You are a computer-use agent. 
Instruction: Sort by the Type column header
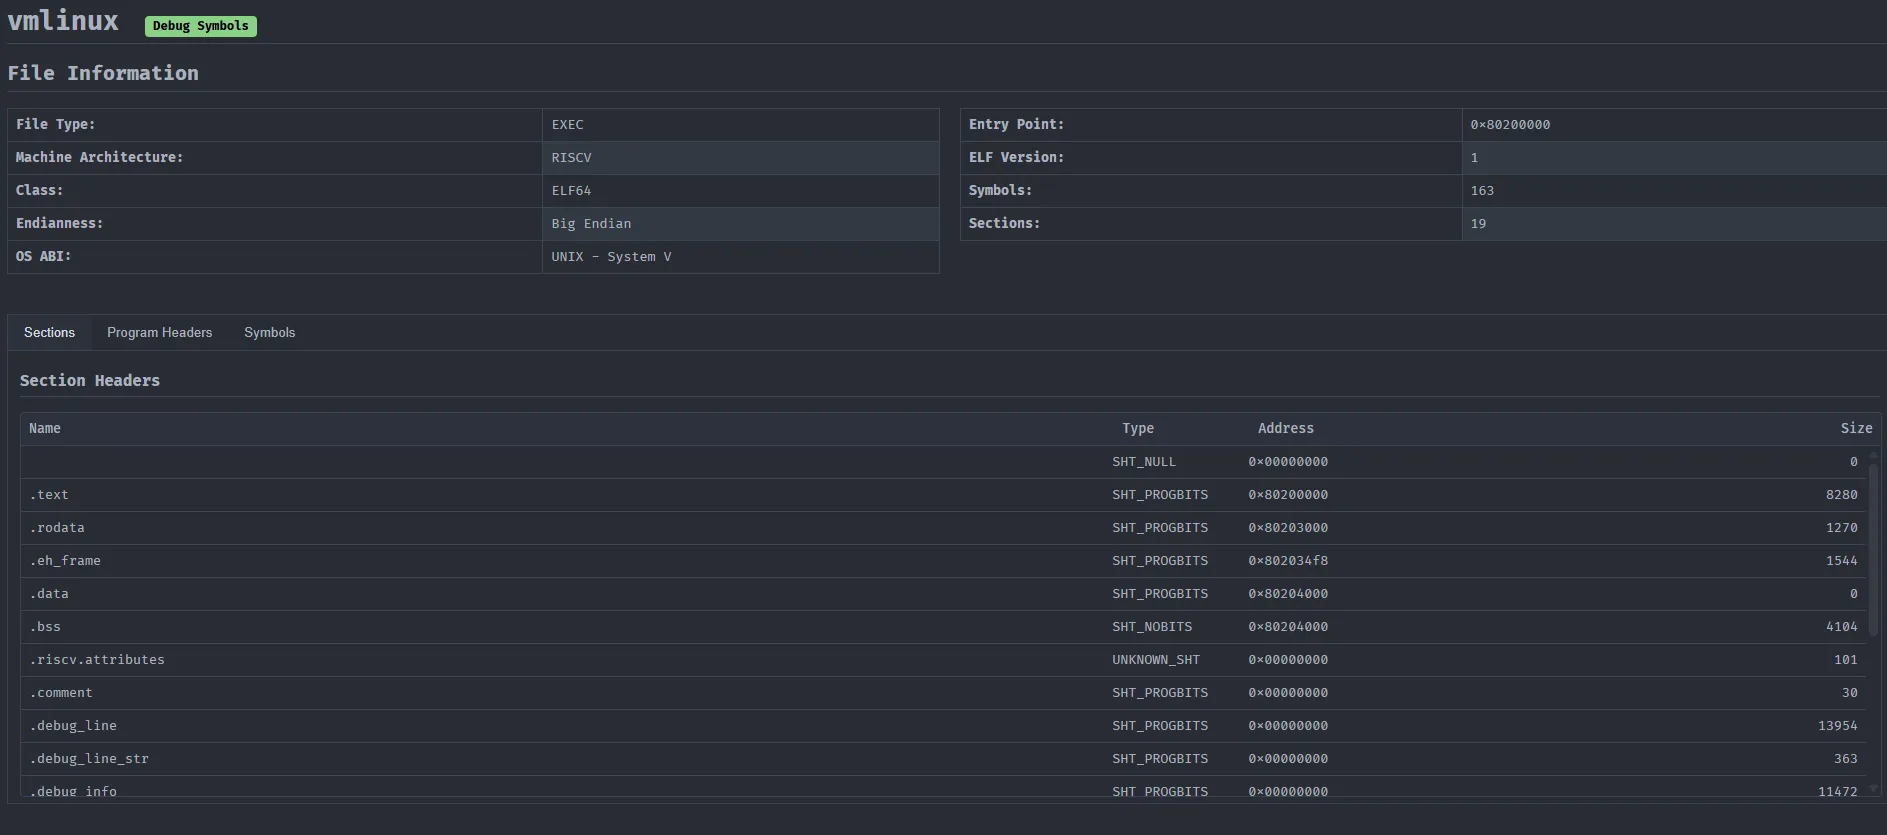pos(1137,428)
